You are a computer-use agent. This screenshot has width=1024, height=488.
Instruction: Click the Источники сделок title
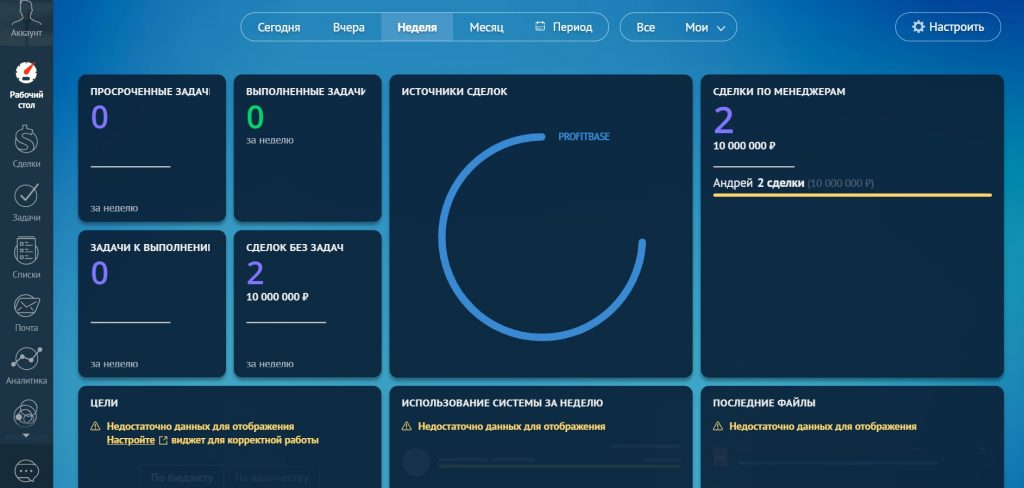click(455, 92)
